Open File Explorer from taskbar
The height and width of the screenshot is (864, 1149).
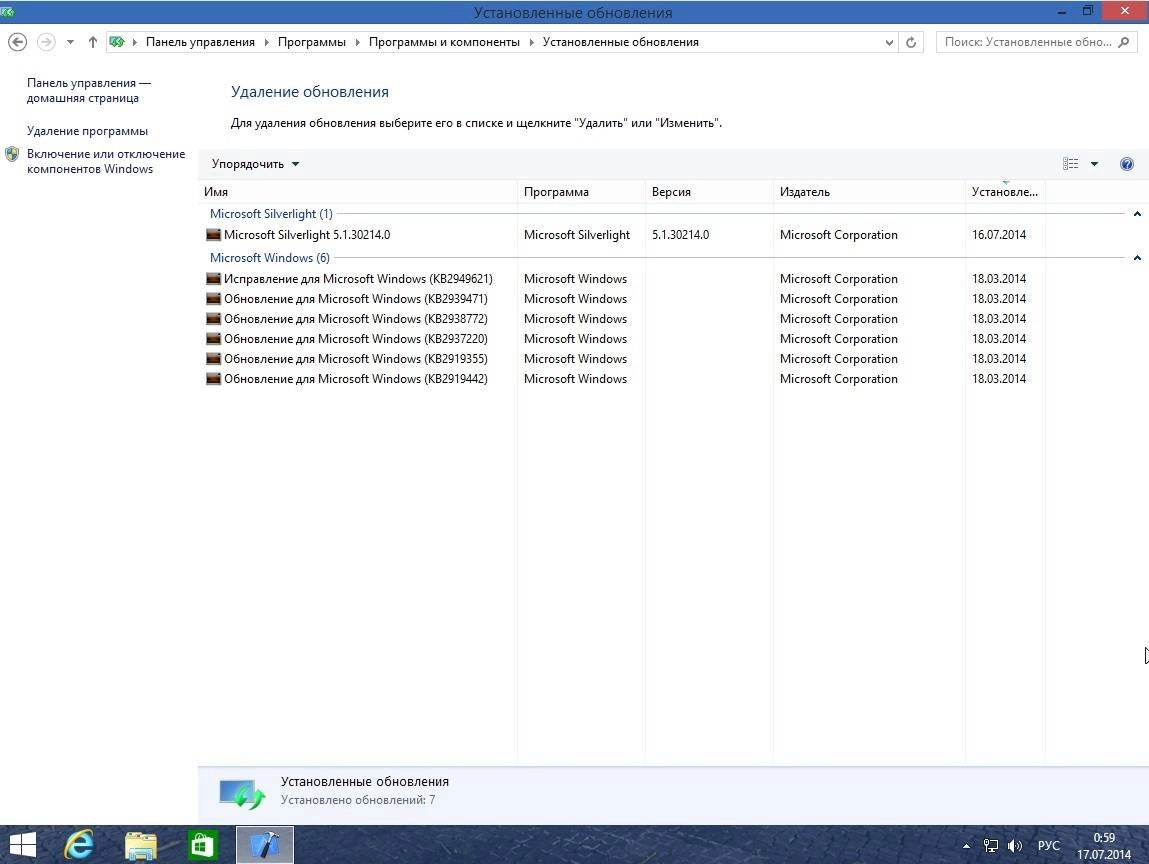[141, 845]
